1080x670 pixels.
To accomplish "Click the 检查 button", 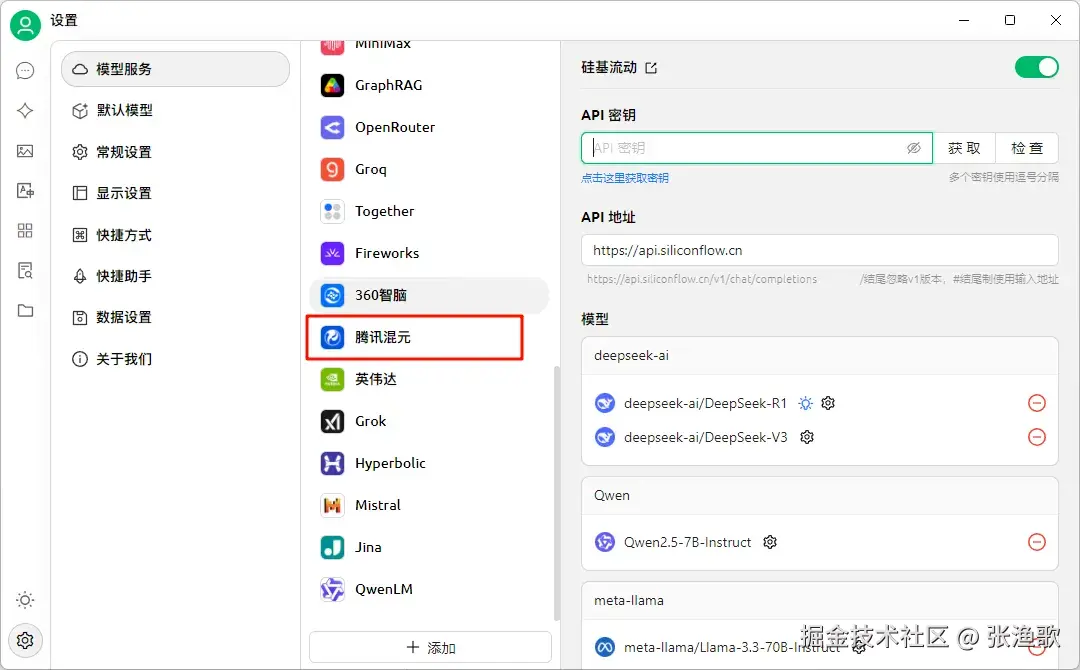I will point(1027,147).
